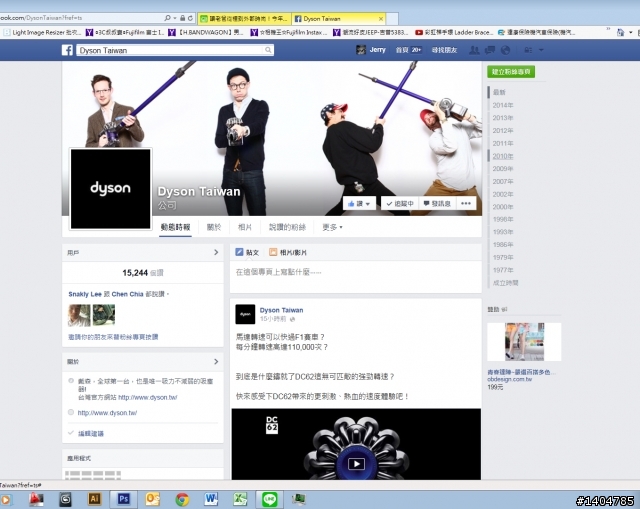
Task: Open the Snakly Lee link
Action: [x=85, y=294]
